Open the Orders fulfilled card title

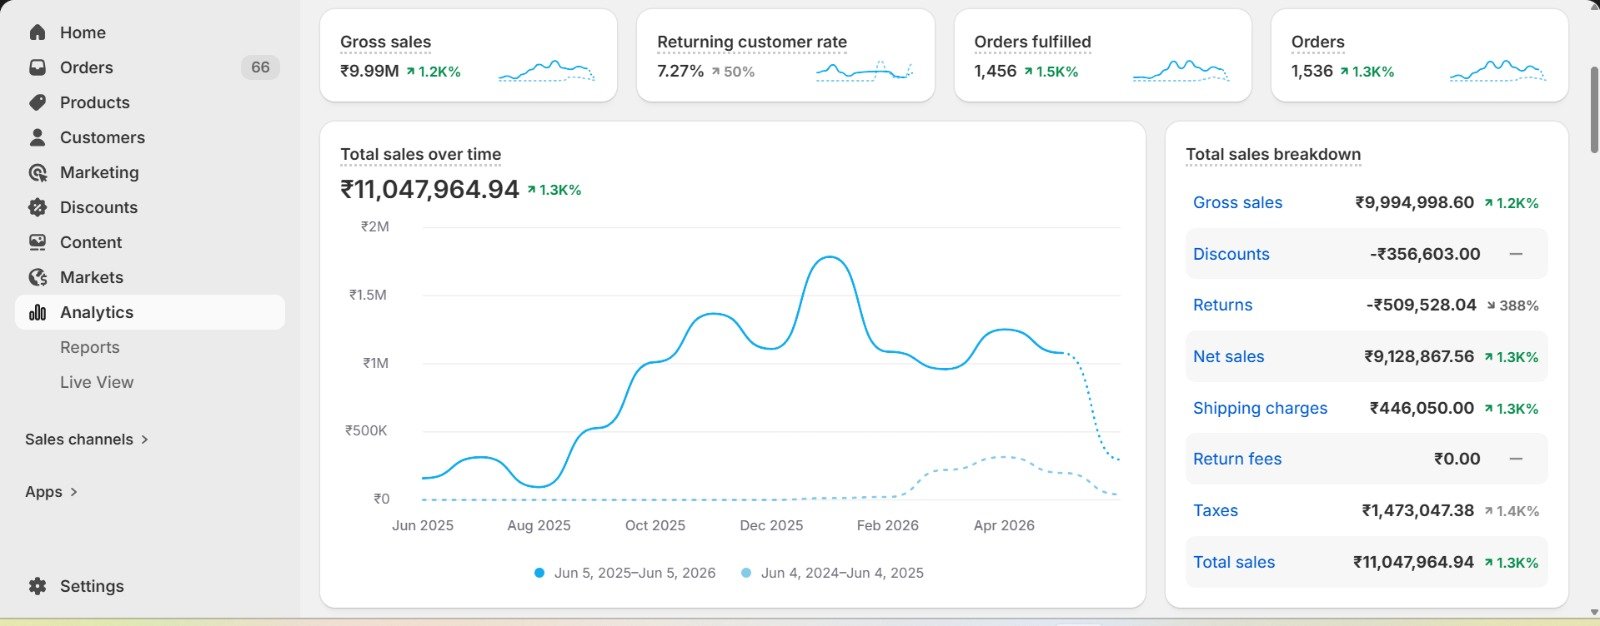(x=1032, y=42)
